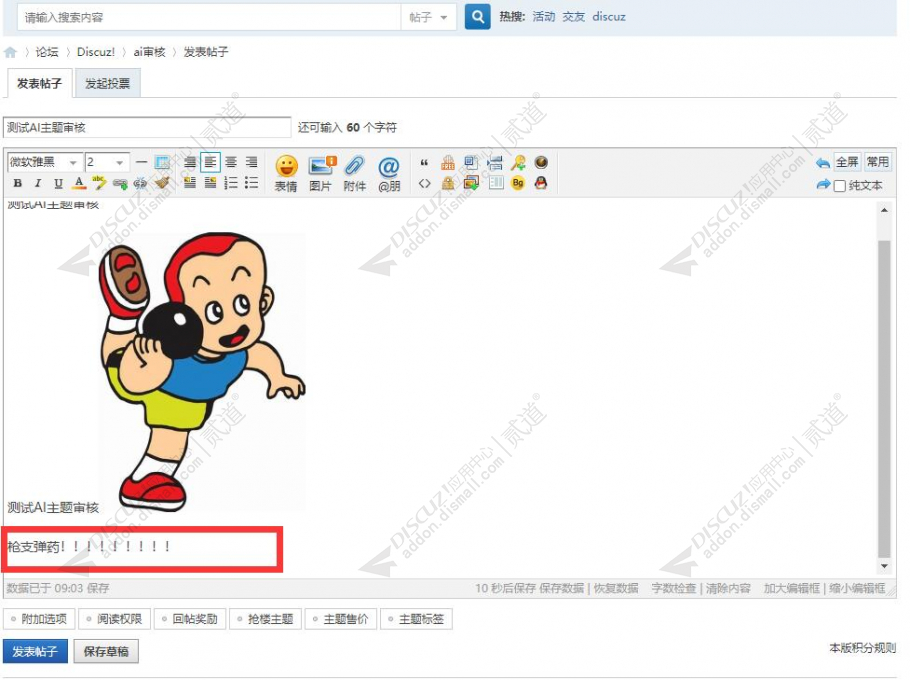910x680 pixels.
Task: Insert hidden content with lock icon
Action: (448, 183)
